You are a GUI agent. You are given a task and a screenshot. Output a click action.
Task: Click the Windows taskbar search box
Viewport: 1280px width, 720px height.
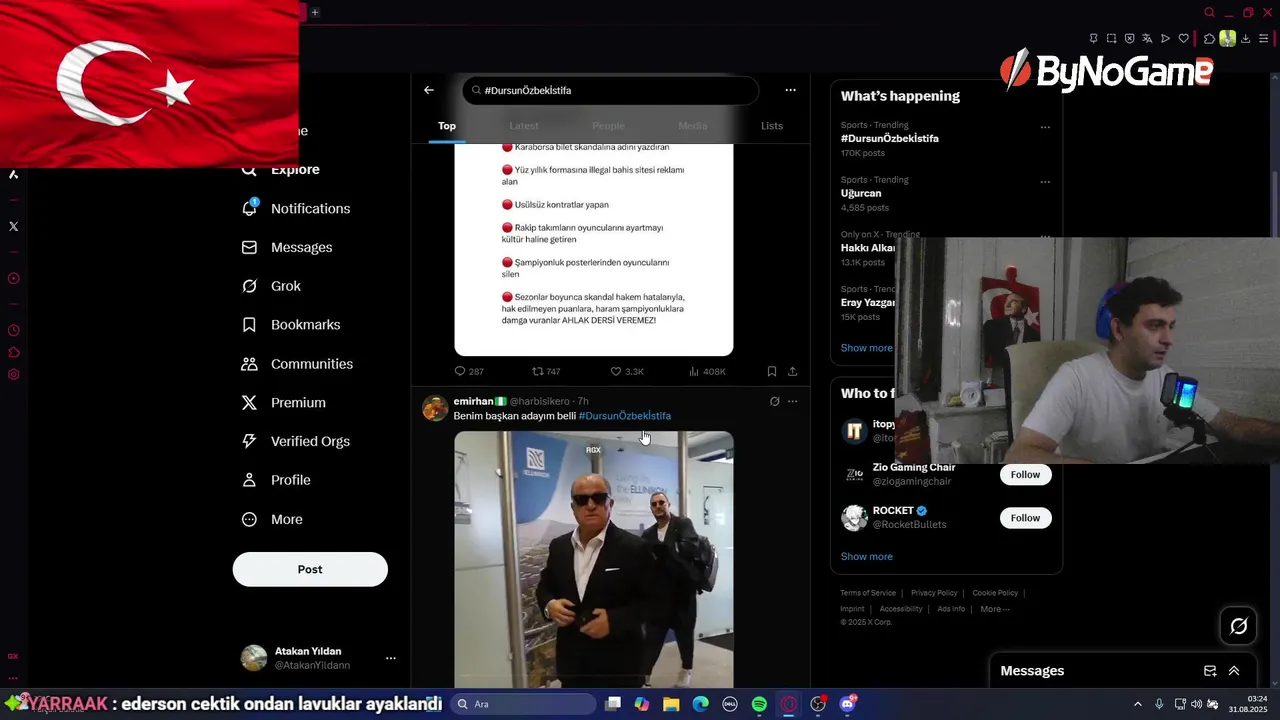coord(521,704)
